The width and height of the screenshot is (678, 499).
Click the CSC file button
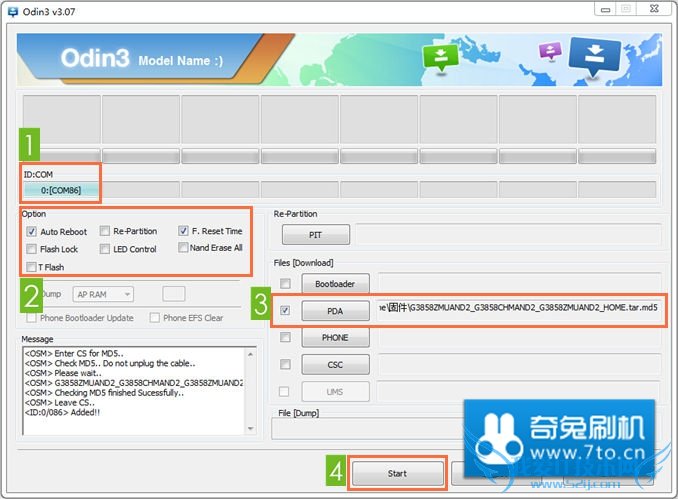335,365
